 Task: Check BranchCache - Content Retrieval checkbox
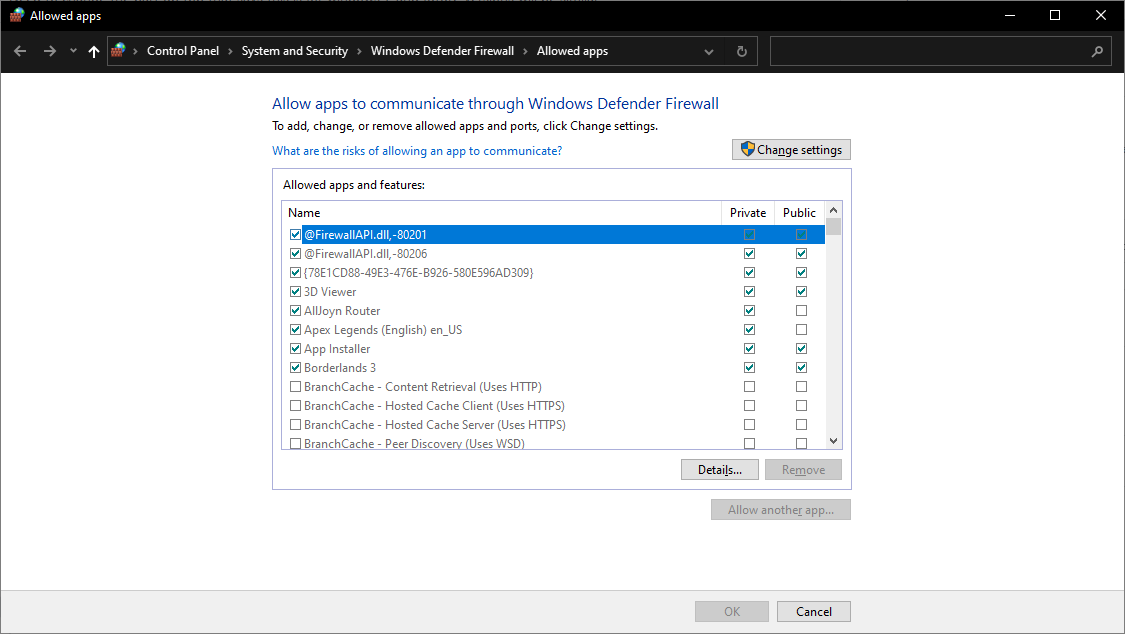click(295, 386)
